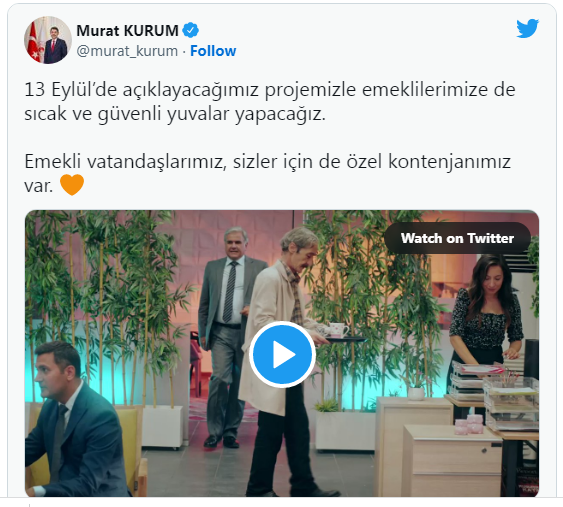Click the woman sorting papers at desk
The width and height of the screenshot is (563, 507).
pyautogui.click(x=485, y=323)
